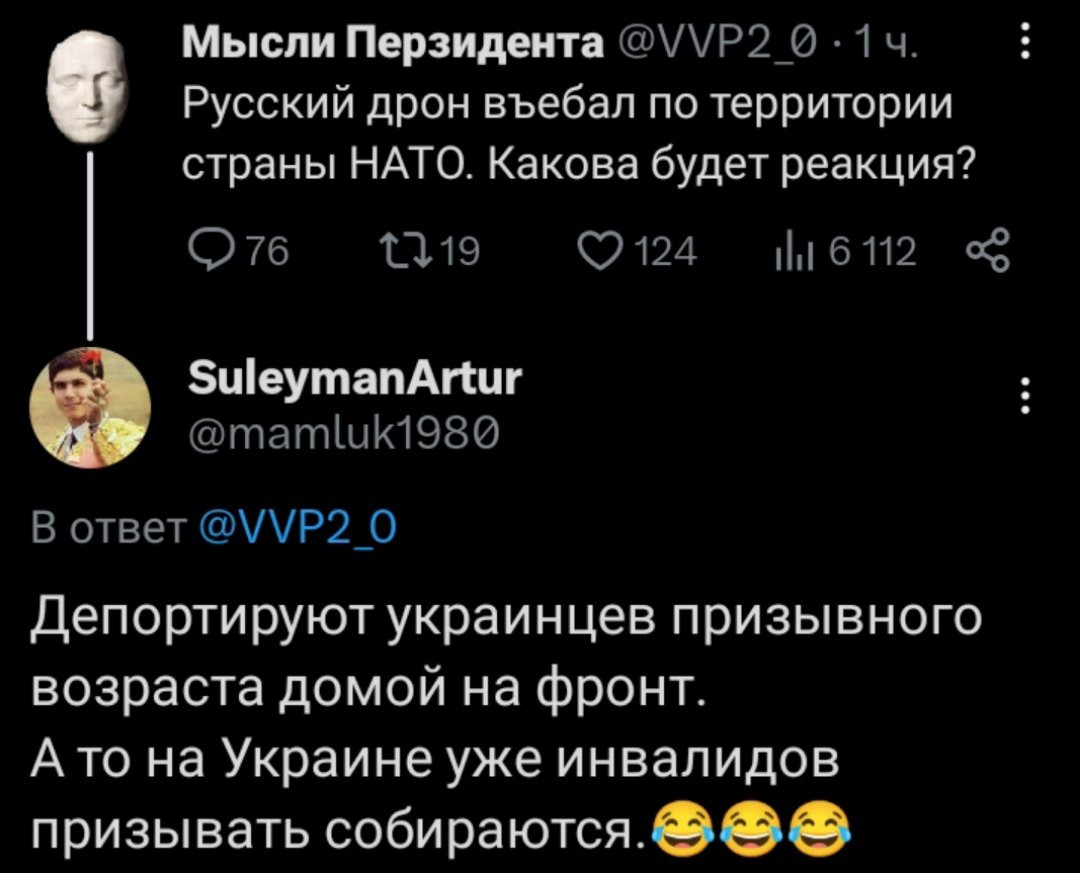The height and width of the screenshot is (873, 1080).
Task: Click the reply speech bubble icon
Action: tap(199, 255)
